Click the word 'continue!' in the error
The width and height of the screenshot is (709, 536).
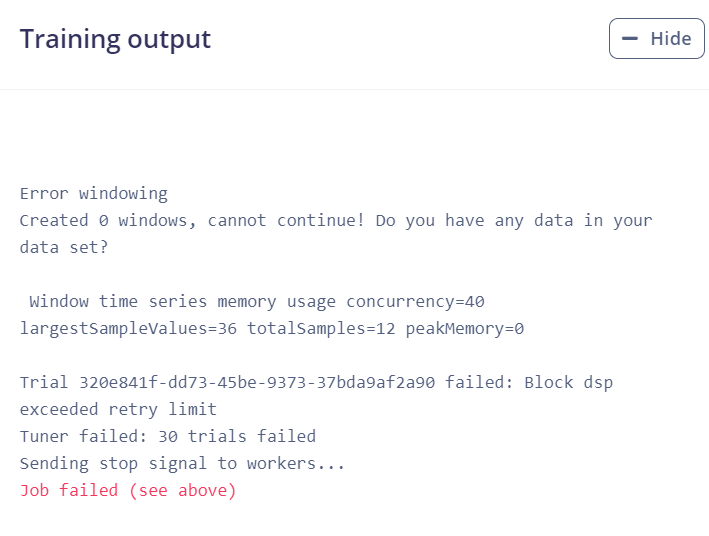pyautogui.click(x=321, y=220)
